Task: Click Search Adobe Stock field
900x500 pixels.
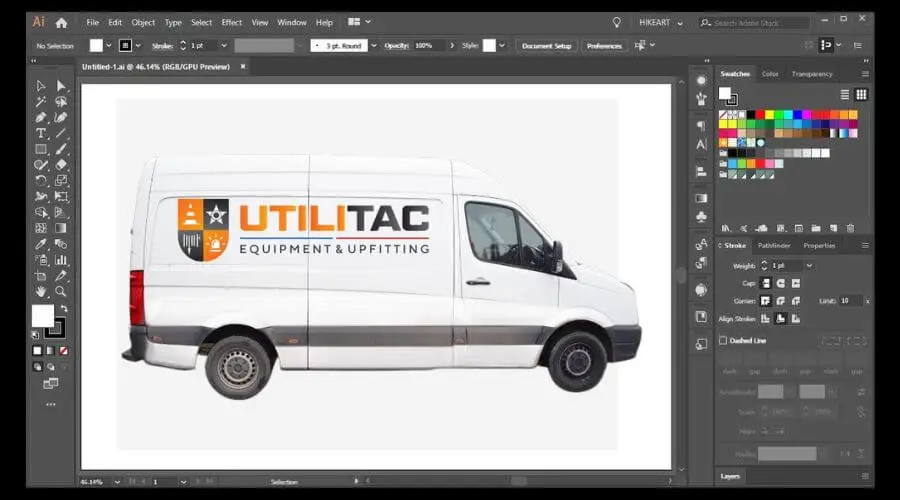Action: [x=754, y=23]
